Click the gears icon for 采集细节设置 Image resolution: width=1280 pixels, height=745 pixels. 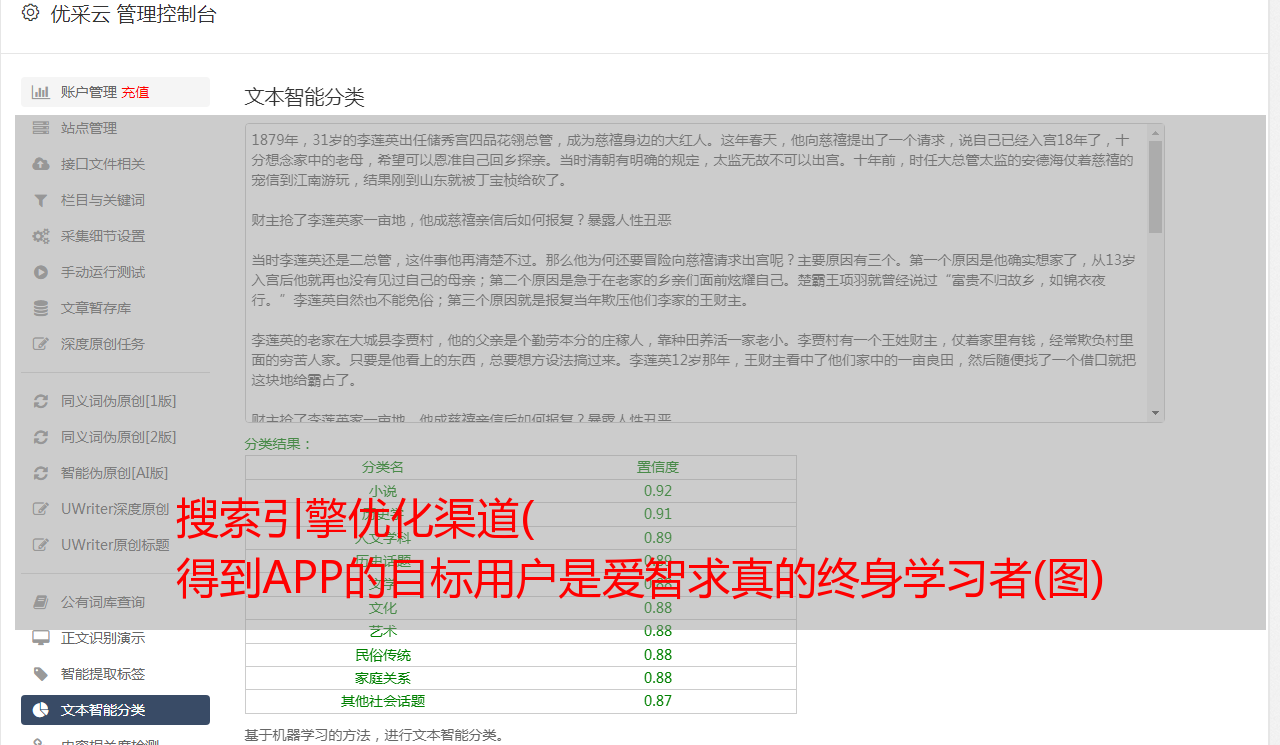click(x=40, y=236)
